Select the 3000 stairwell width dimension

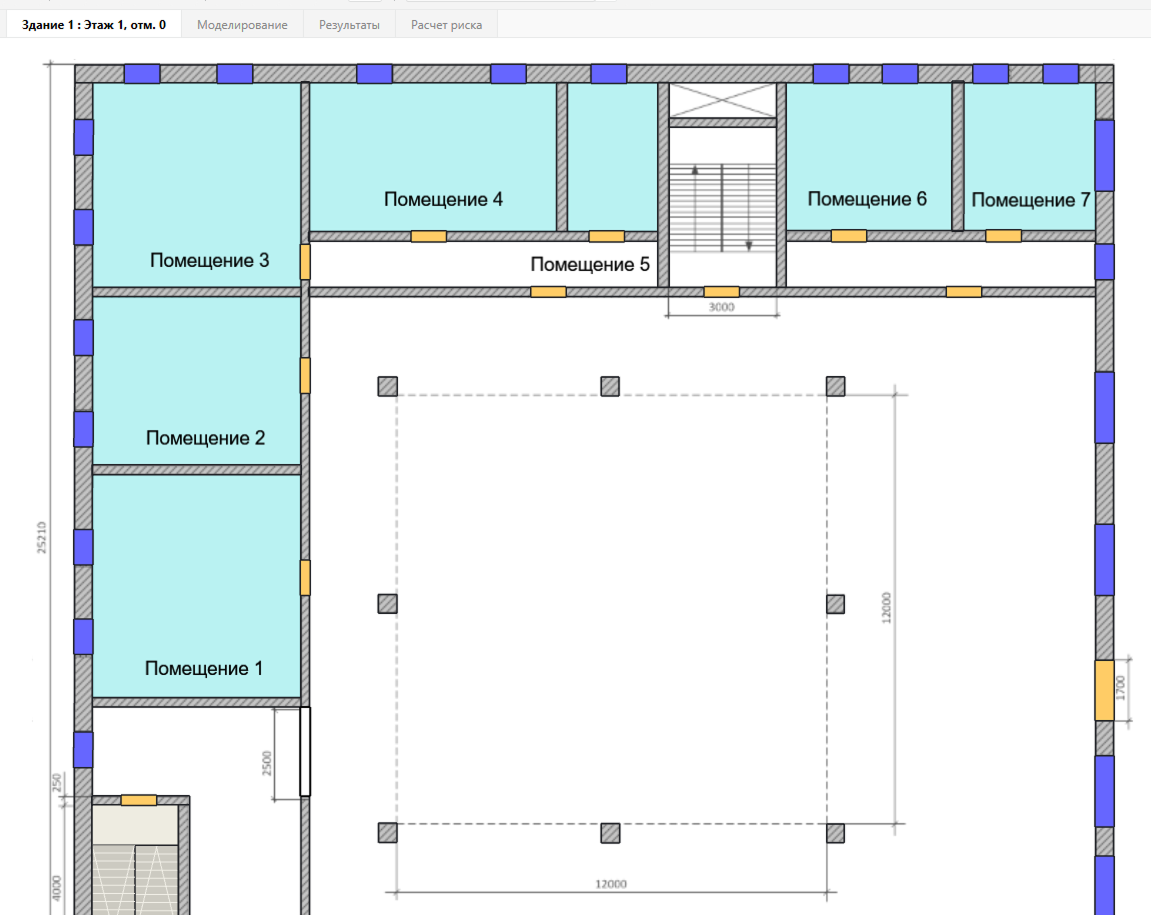pyautogui.click(x=722, y=307)
